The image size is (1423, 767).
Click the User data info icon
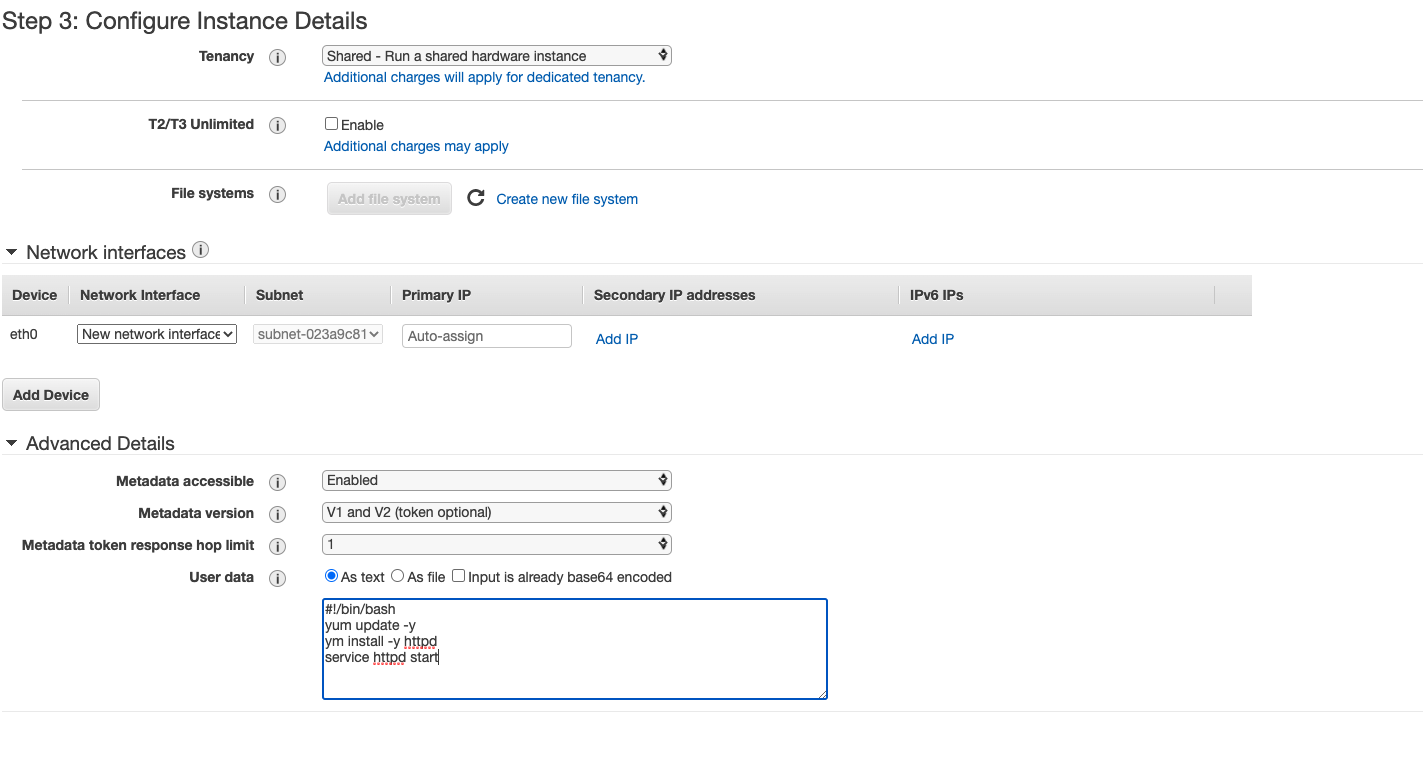[278, 578]
